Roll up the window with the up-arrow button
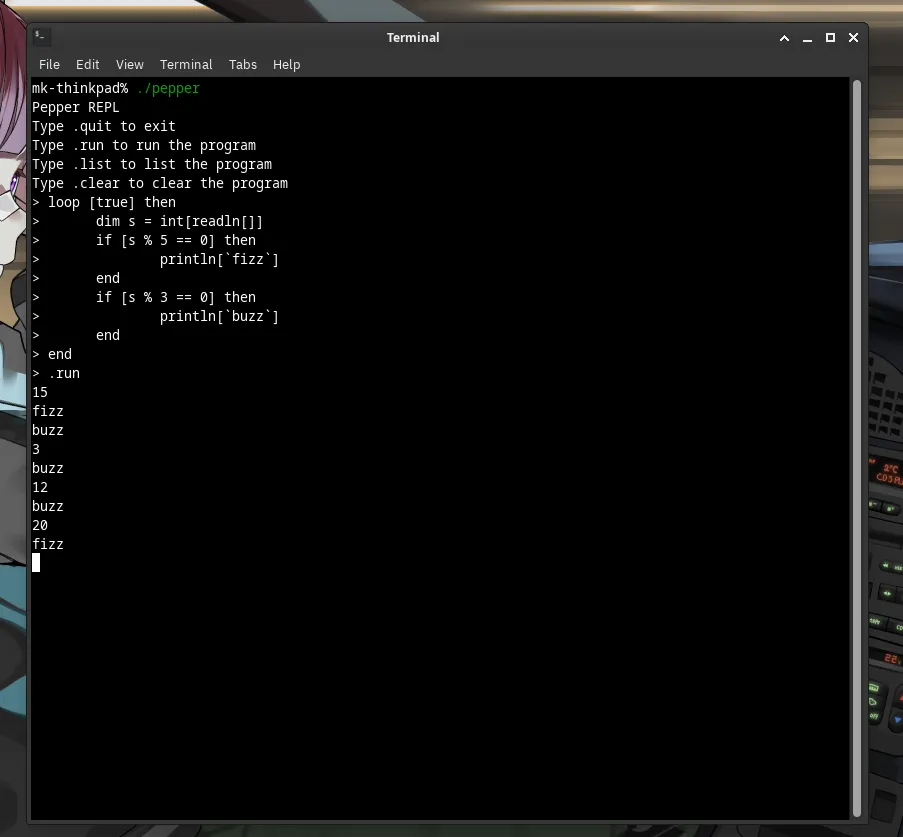Image resolution: width=903 pixels, height=837 pixels. [785, 38]
